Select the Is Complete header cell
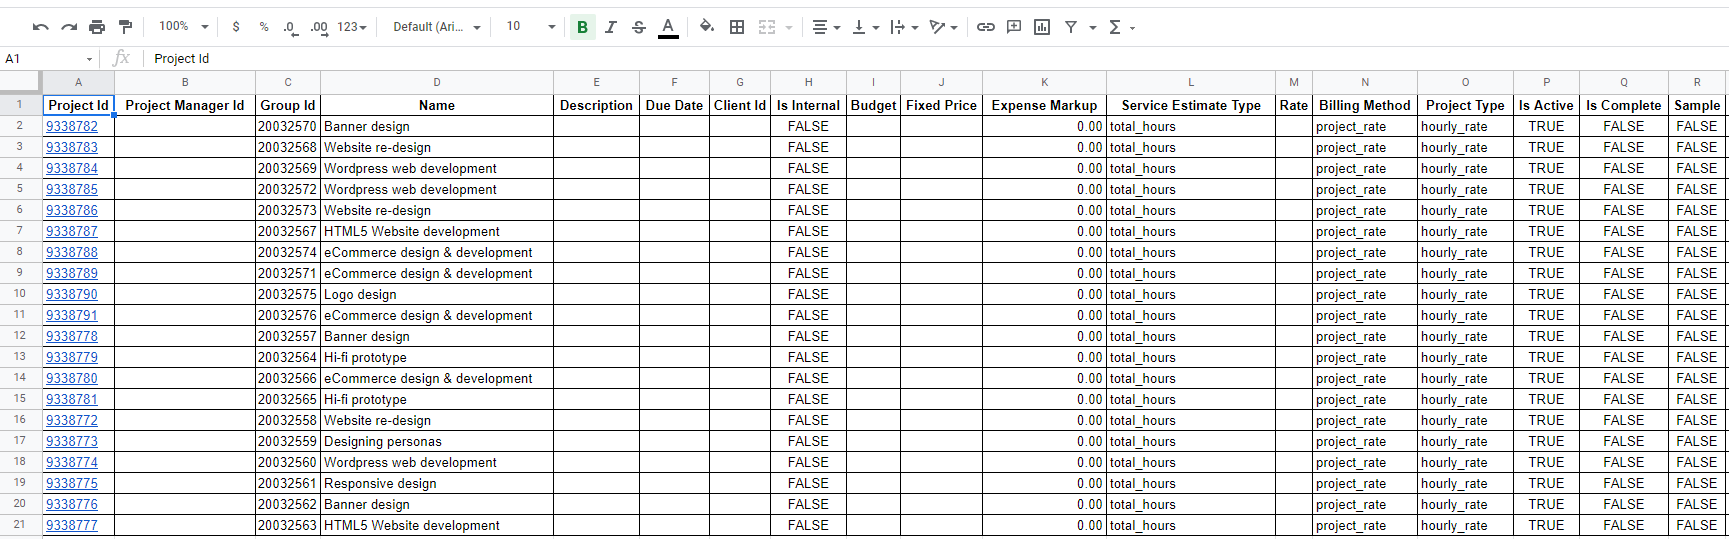The width and height of the screenshot is (1729, 539). pyautogui.click(x=1624, y=105)
